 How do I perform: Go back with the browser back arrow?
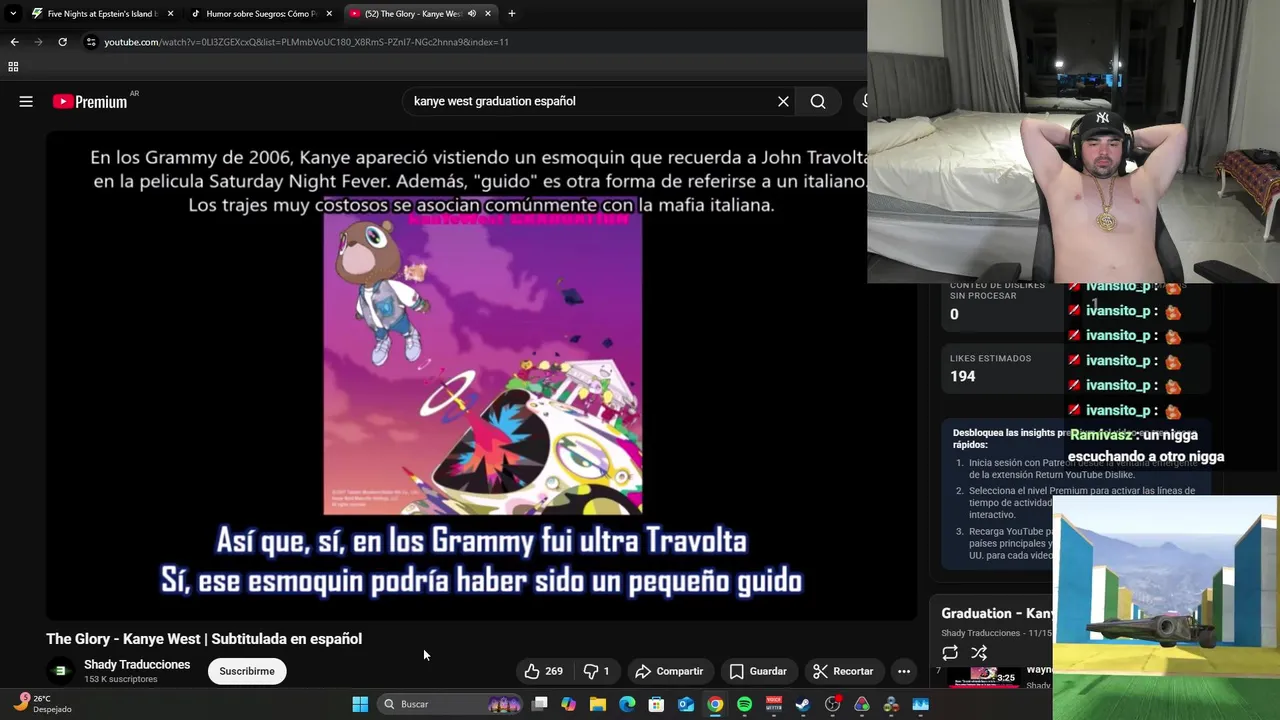point(14,42)
